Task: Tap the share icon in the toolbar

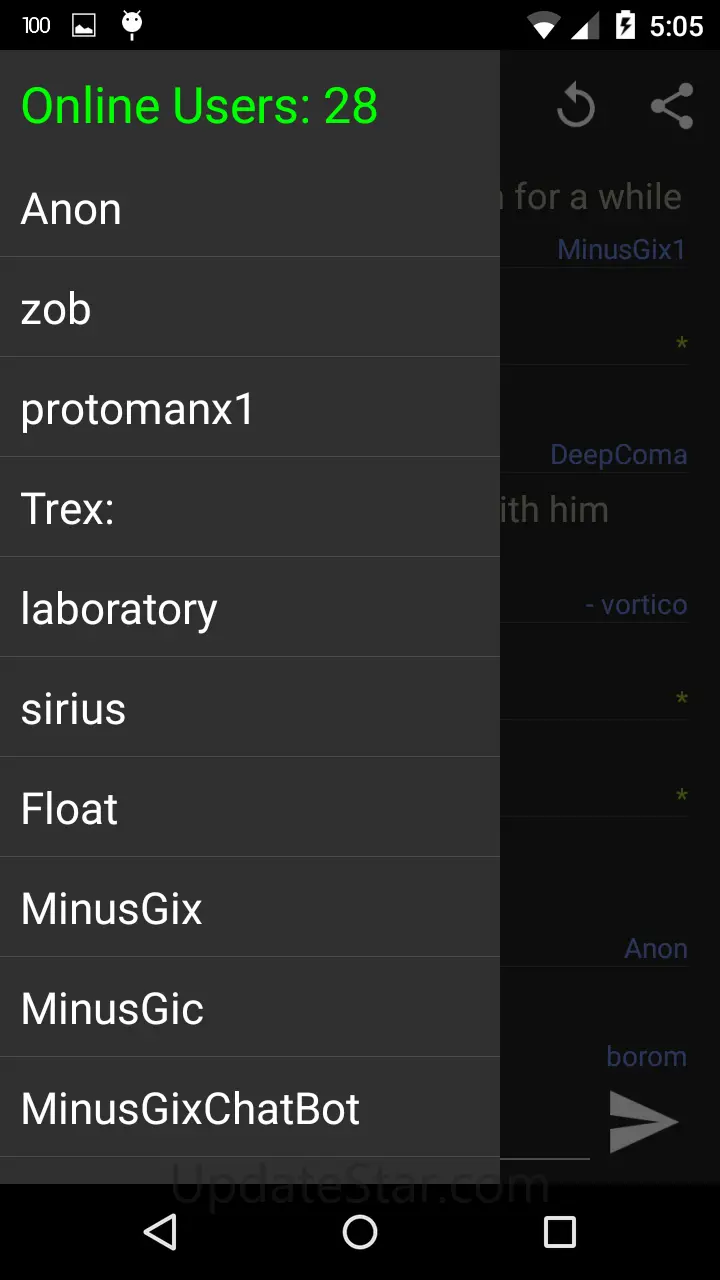Action: [x=671, y=107]
